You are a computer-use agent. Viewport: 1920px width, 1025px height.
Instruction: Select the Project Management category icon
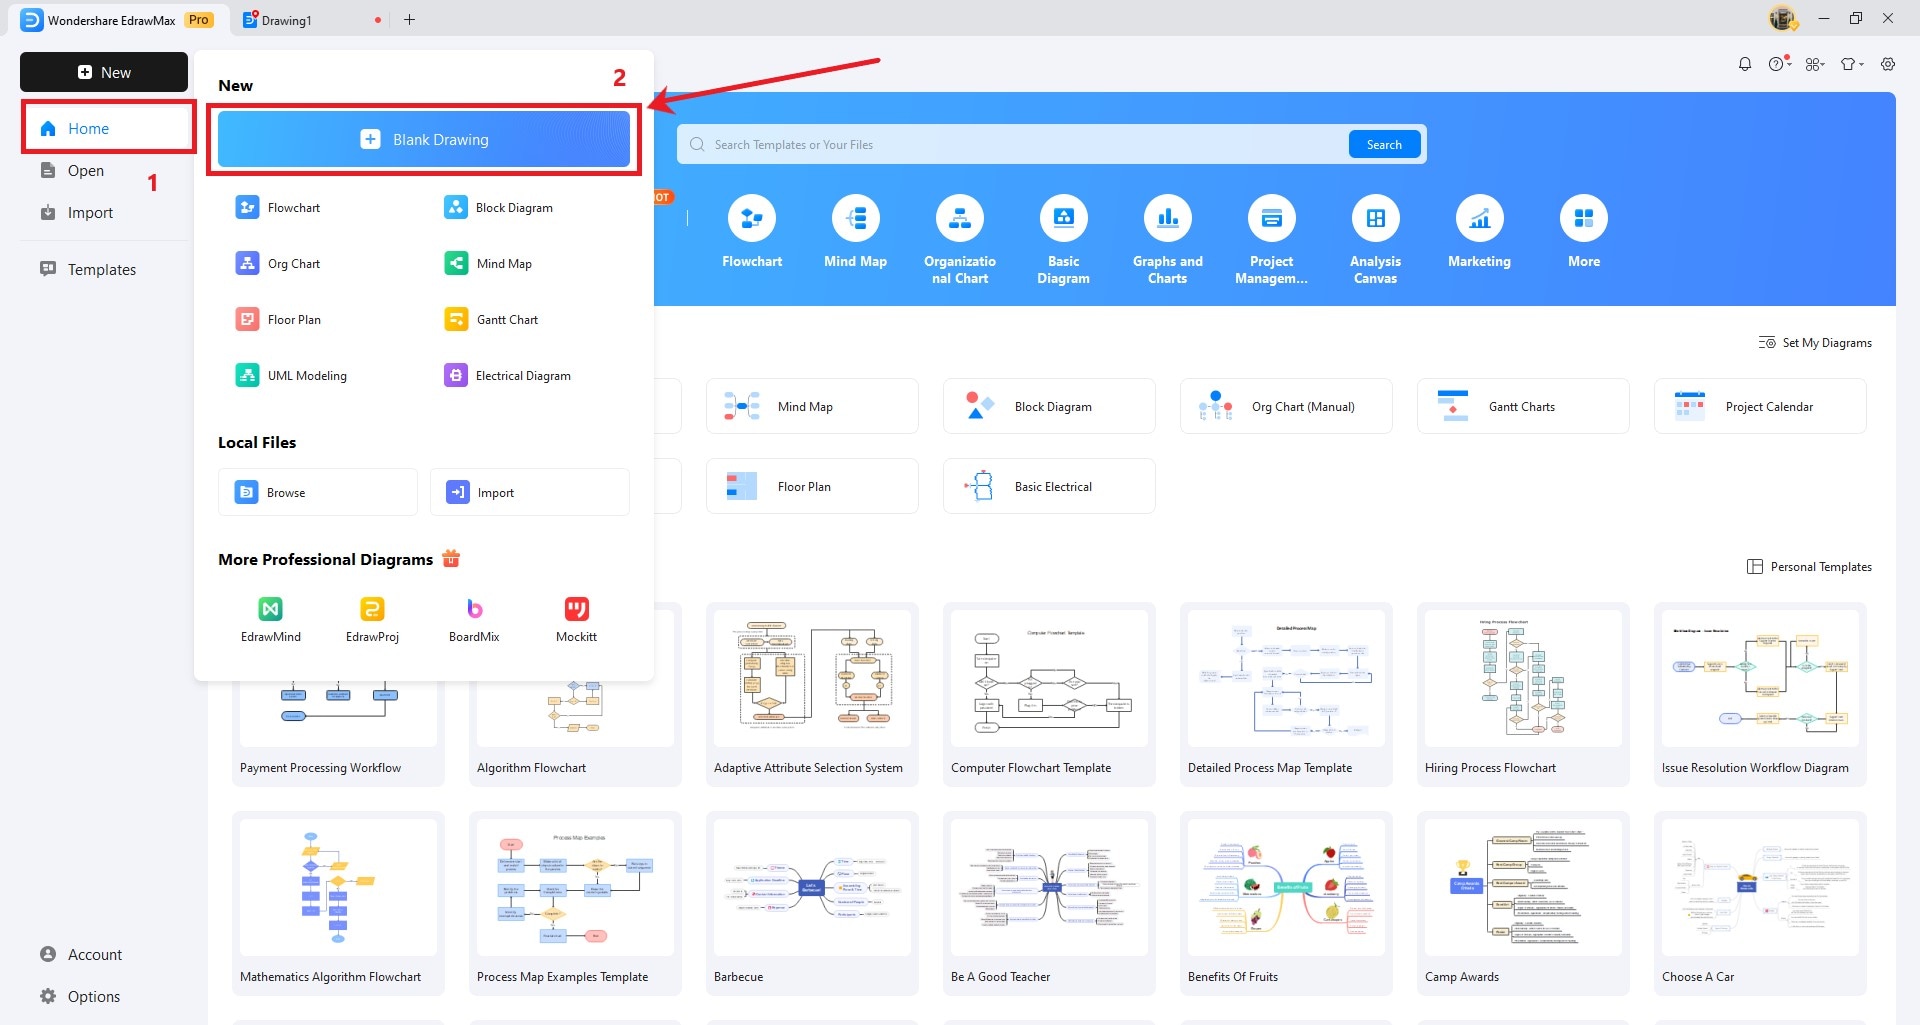coord(1272,218)
